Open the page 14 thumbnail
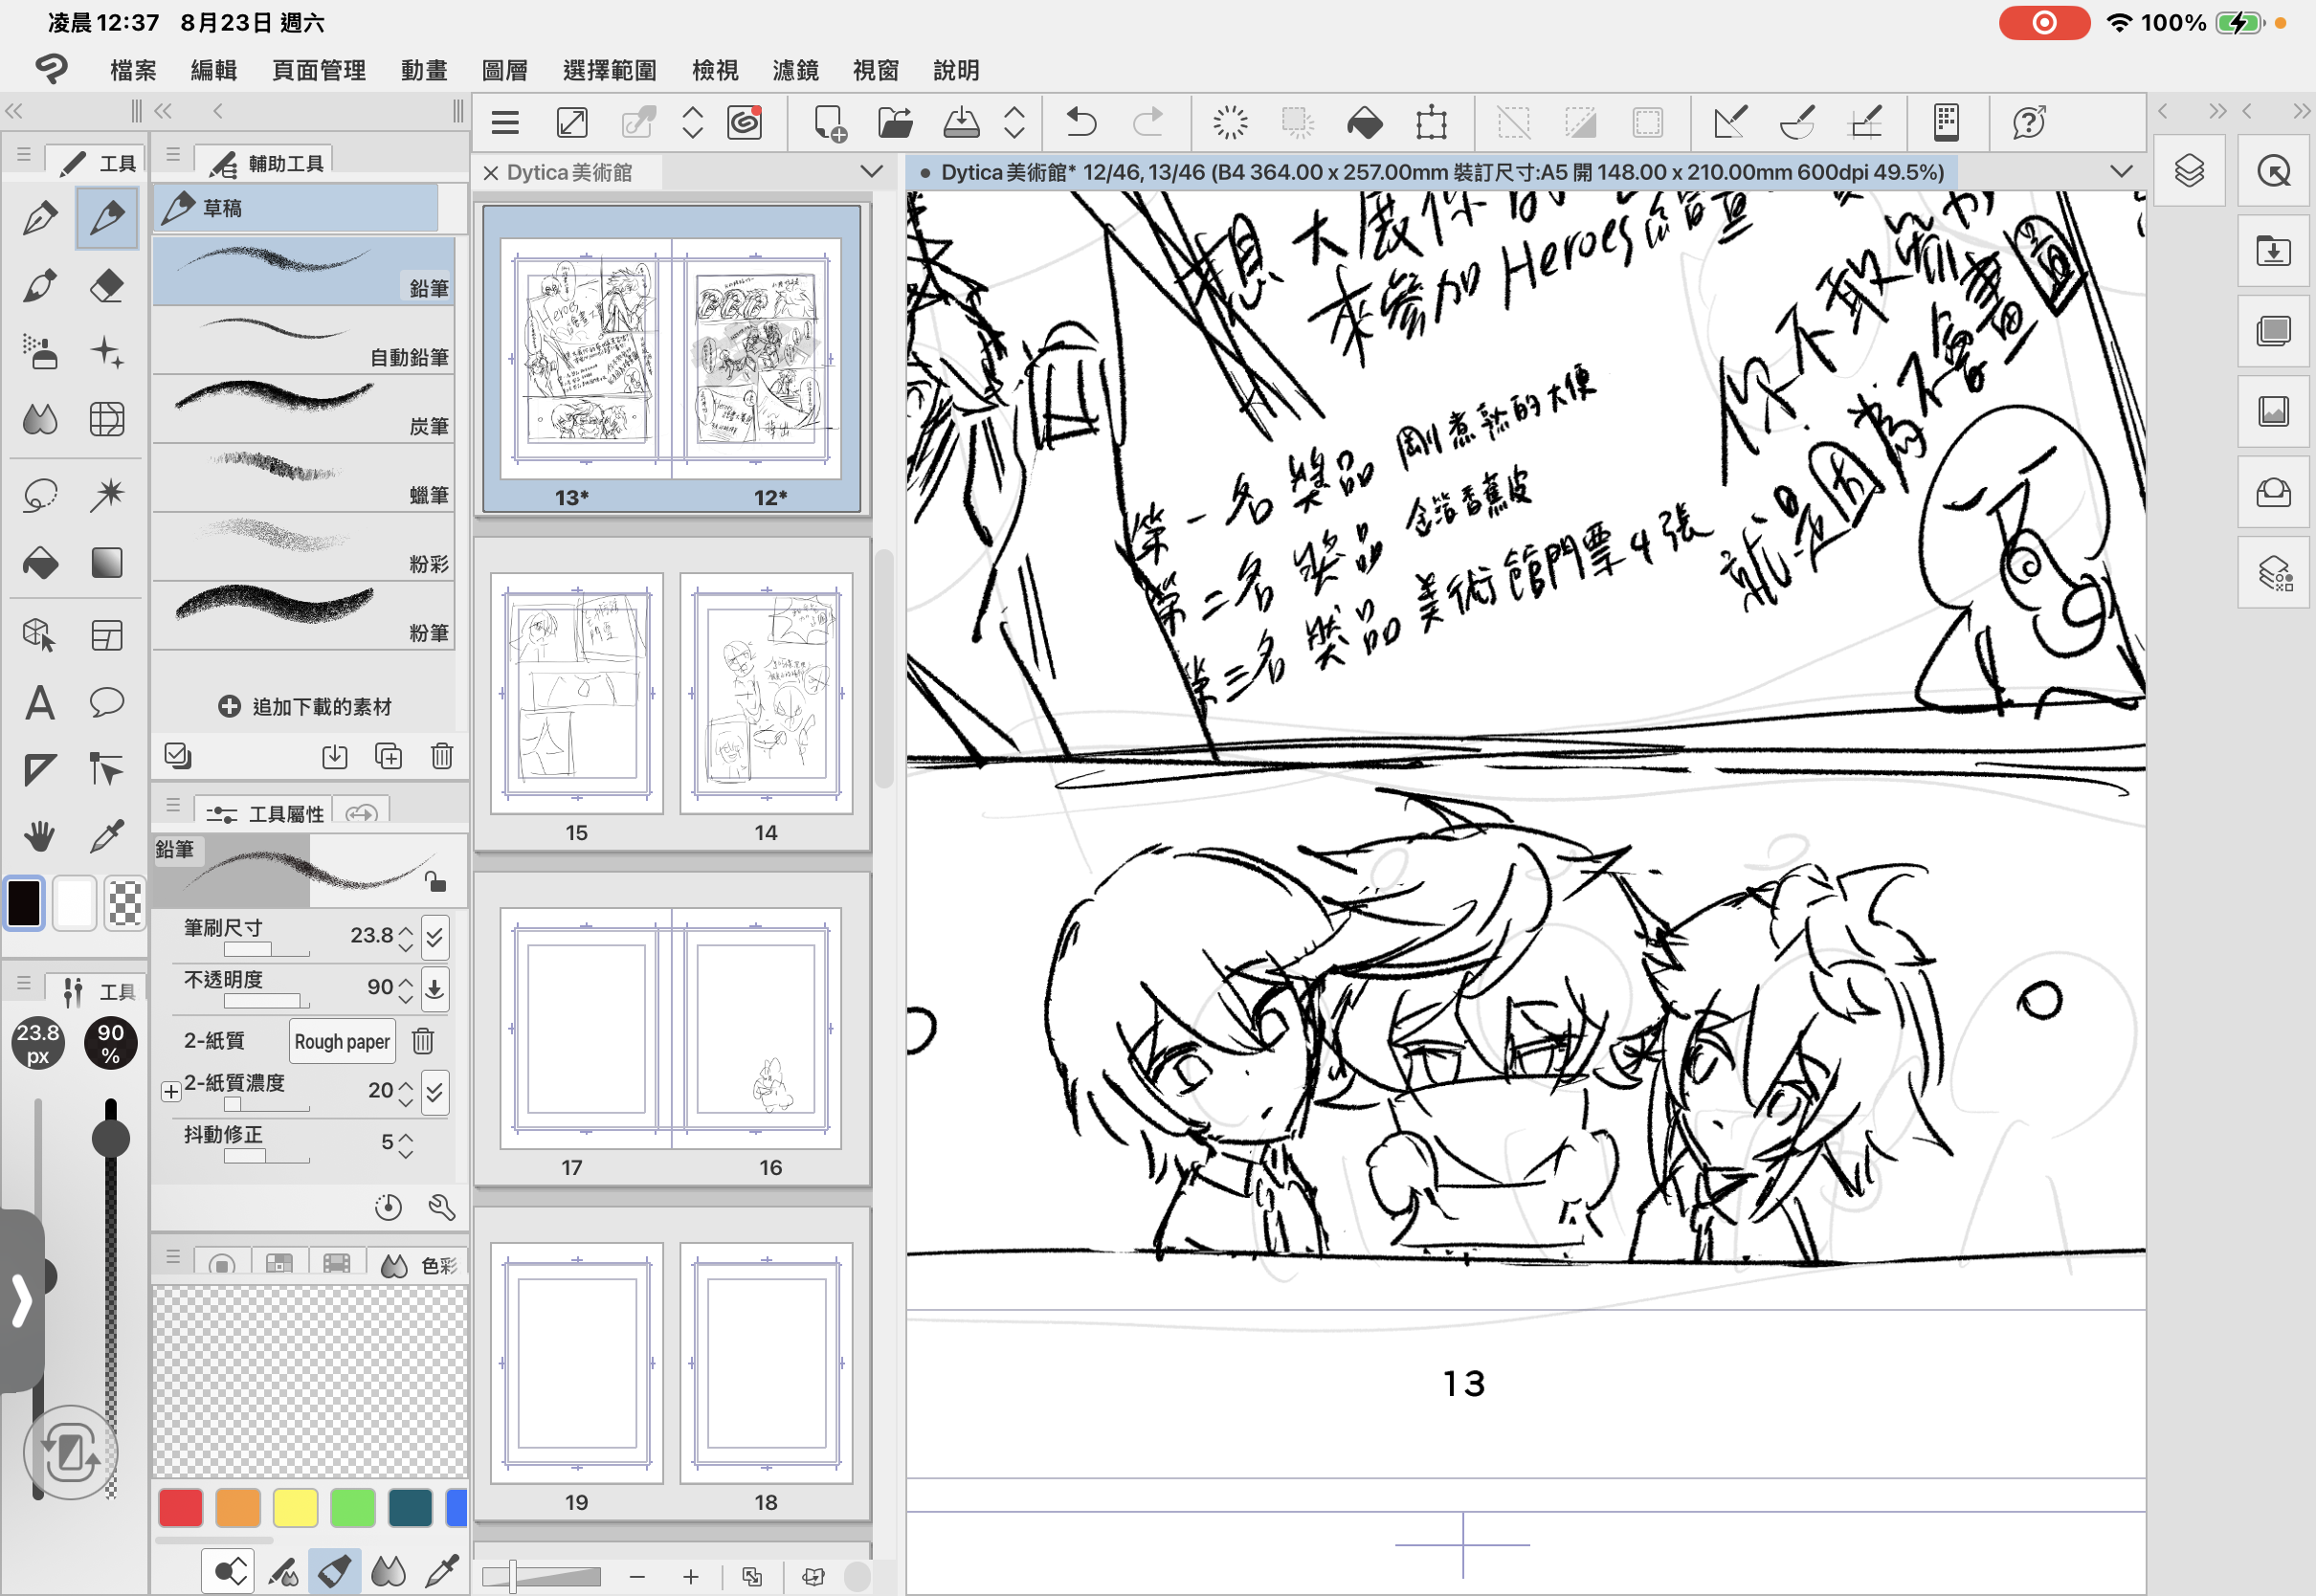Viewport: 2316px width, 1596px height. click(766, 693)
